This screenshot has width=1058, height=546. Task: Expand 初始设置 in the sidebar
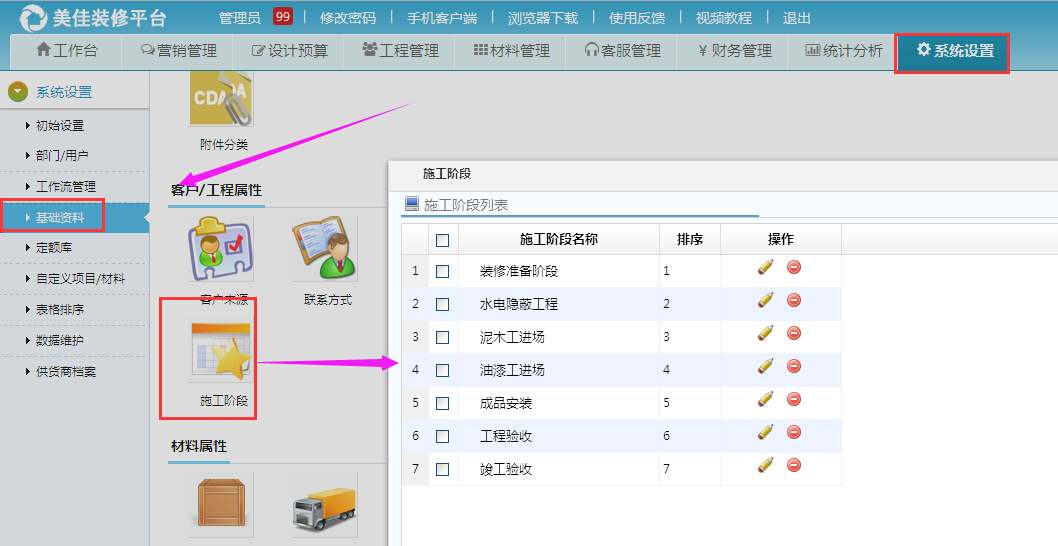pyautogui.click(x=60, y=126)
